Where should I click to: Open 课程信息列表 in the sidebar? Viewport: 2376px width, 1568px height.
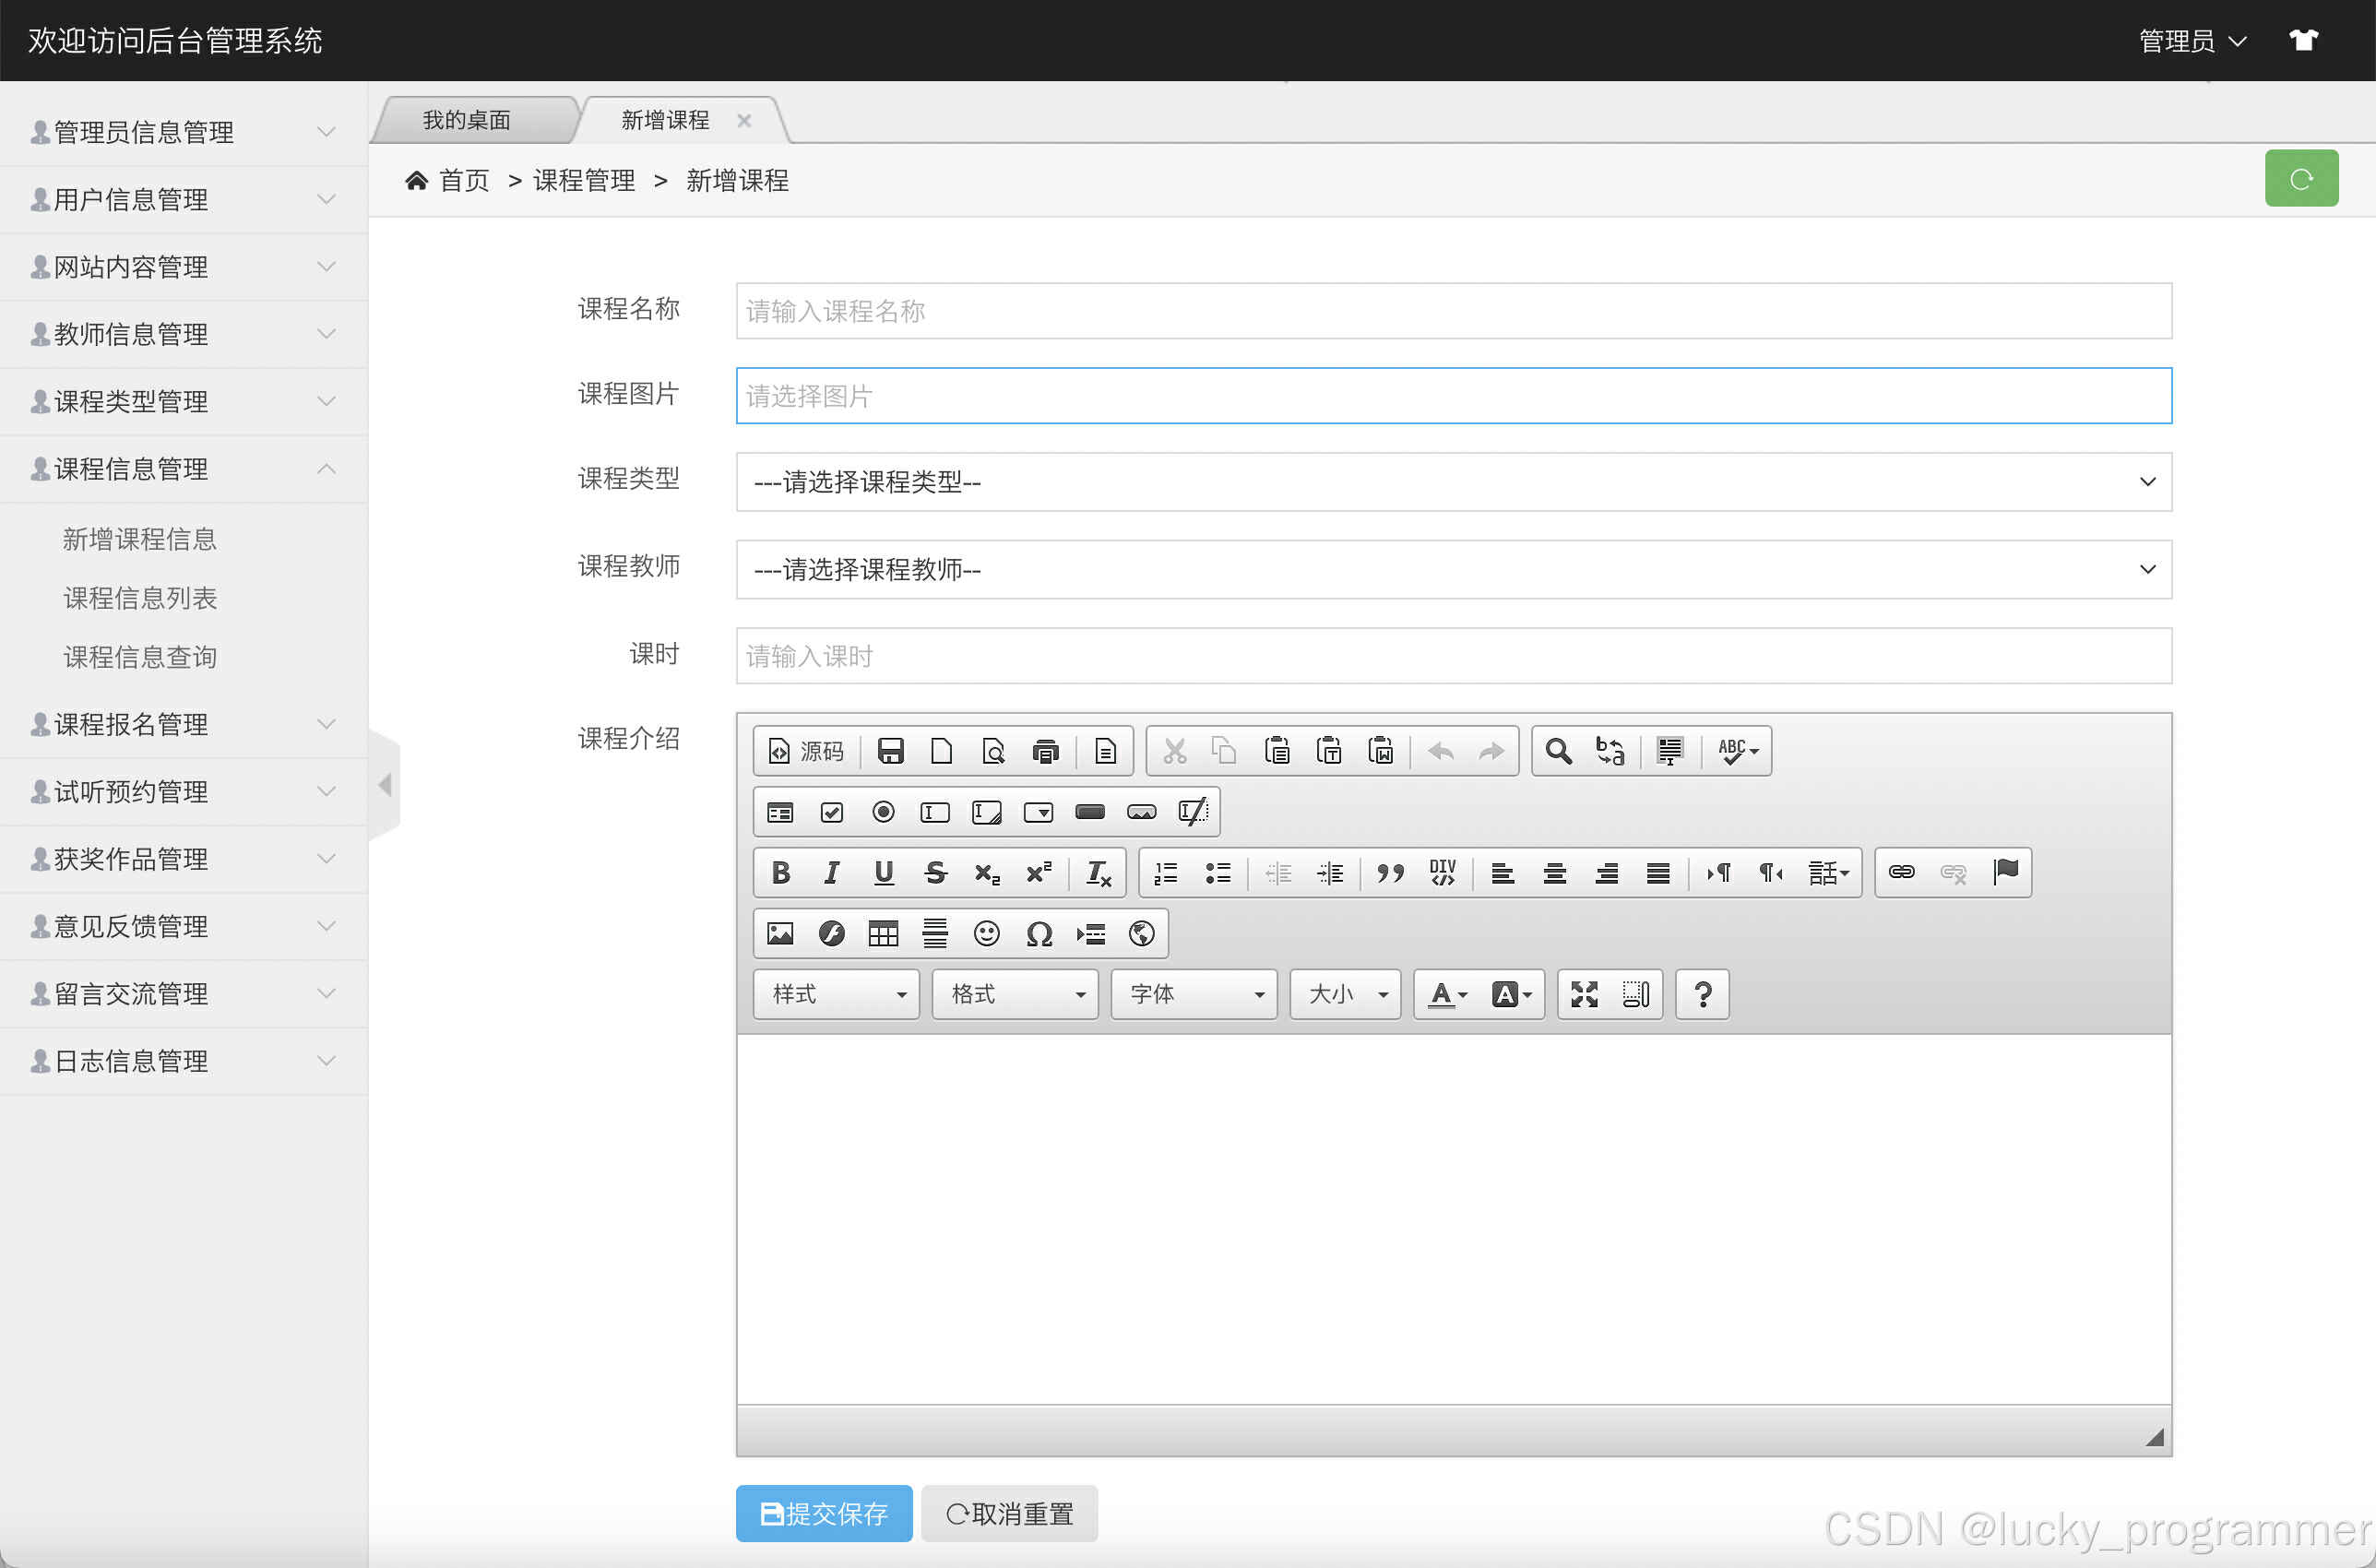tap(140, 598)
